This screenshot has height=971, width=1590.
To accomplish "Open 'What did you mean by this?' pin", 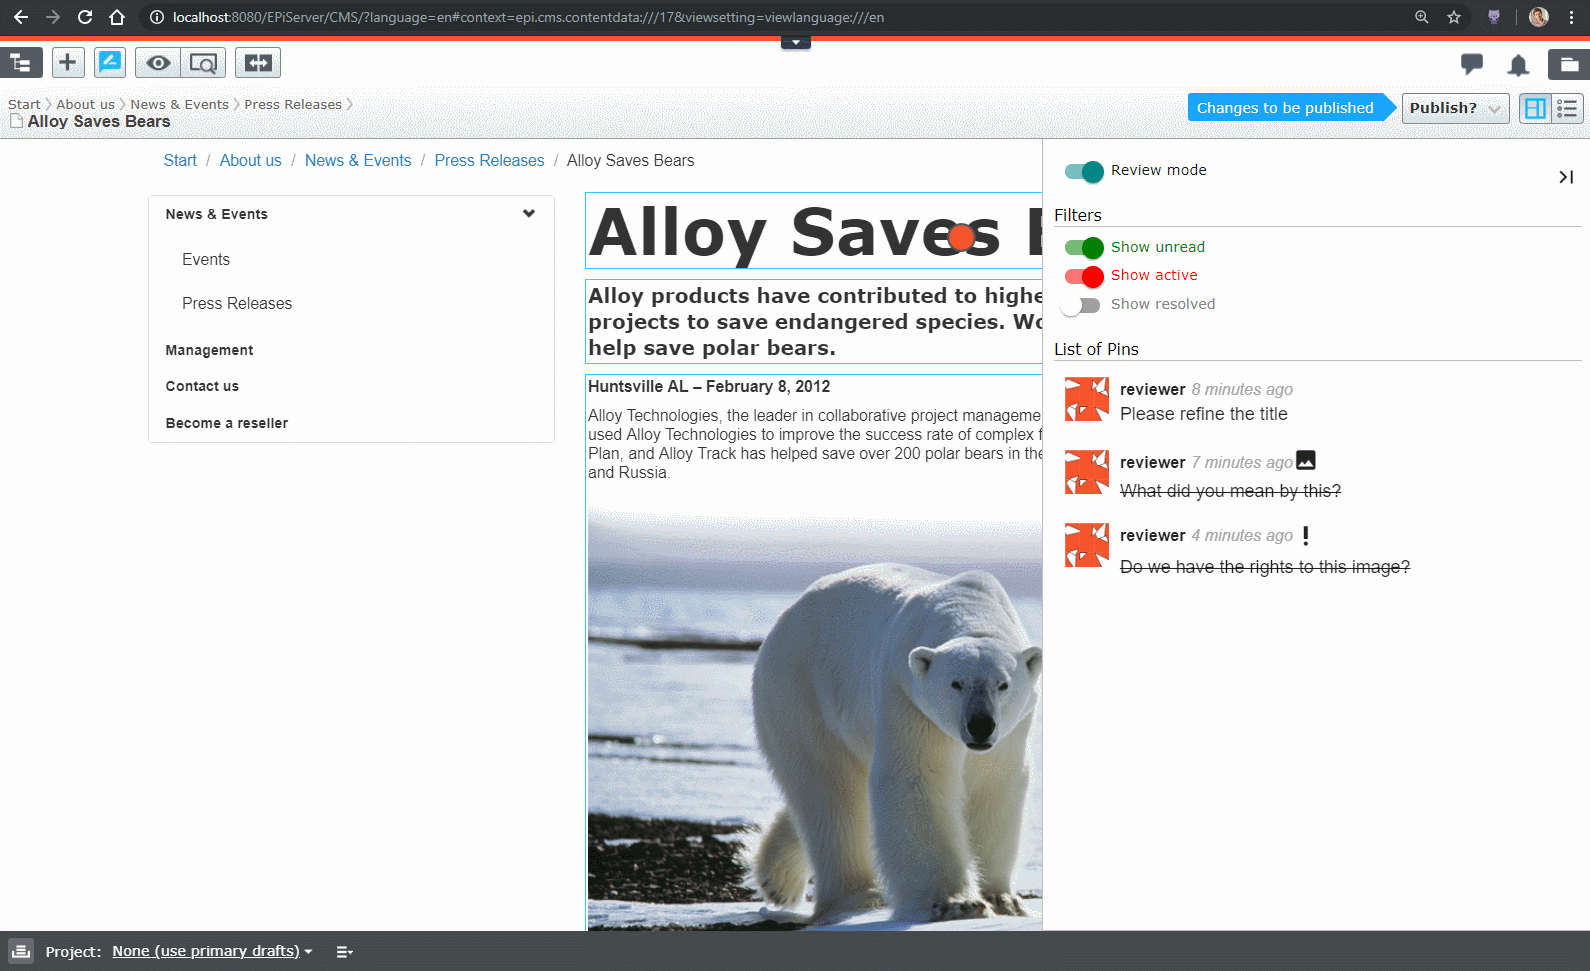I will (1230, 491).
